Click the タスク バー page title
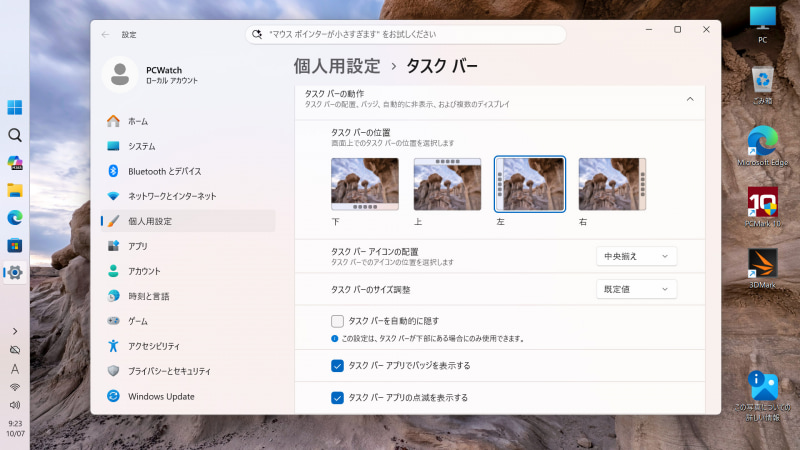Image resolution: width=800 pixels, height=450 pixels. tap(442, 66)
